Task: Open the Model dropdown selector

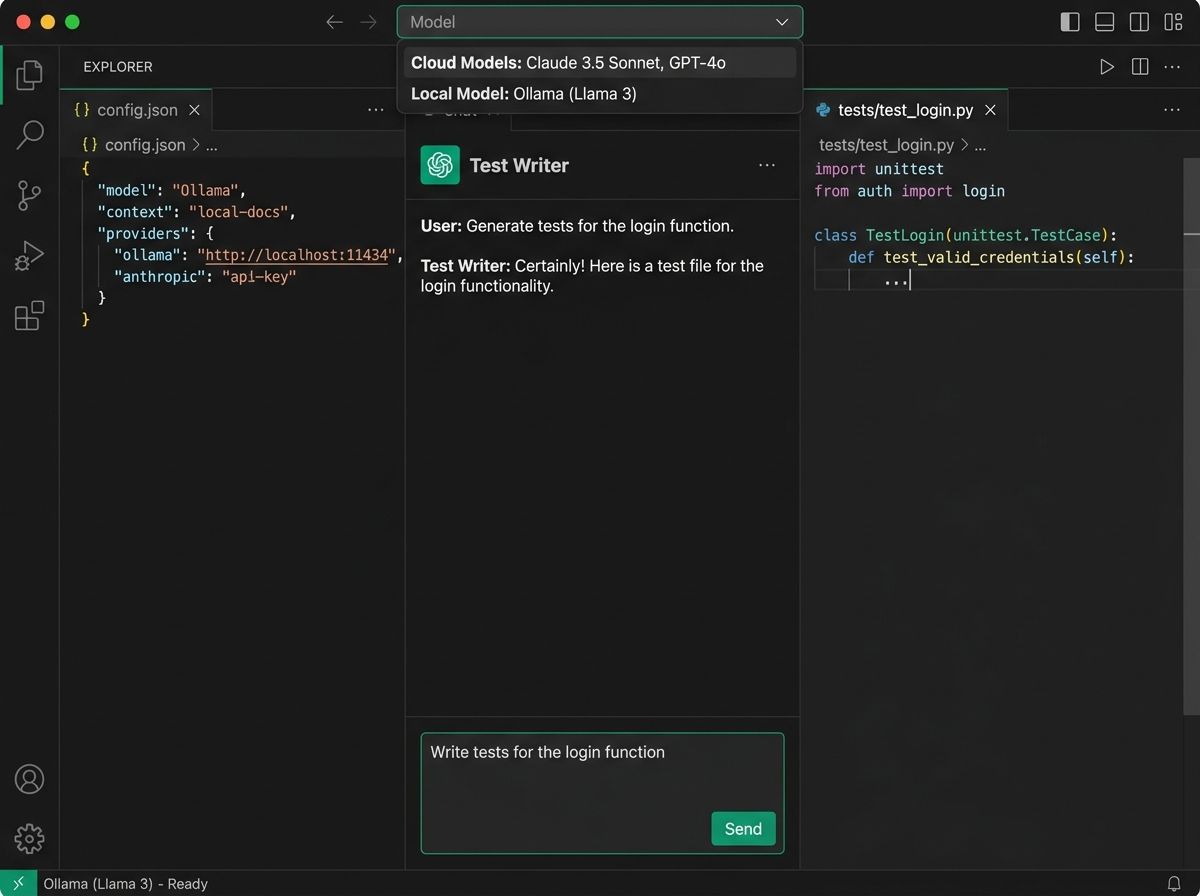Action: 600,22
